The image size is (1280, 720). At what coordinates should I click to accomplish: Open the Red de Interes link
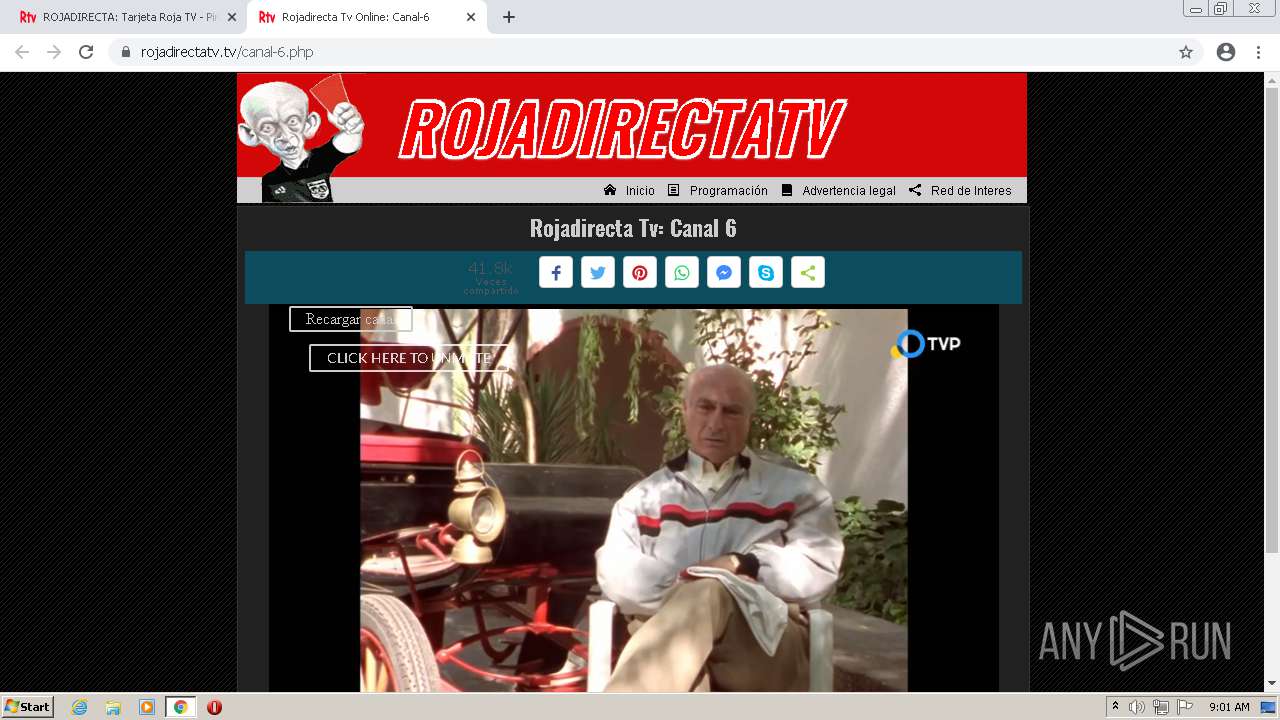pyautogui.click(x=960, y=190)
